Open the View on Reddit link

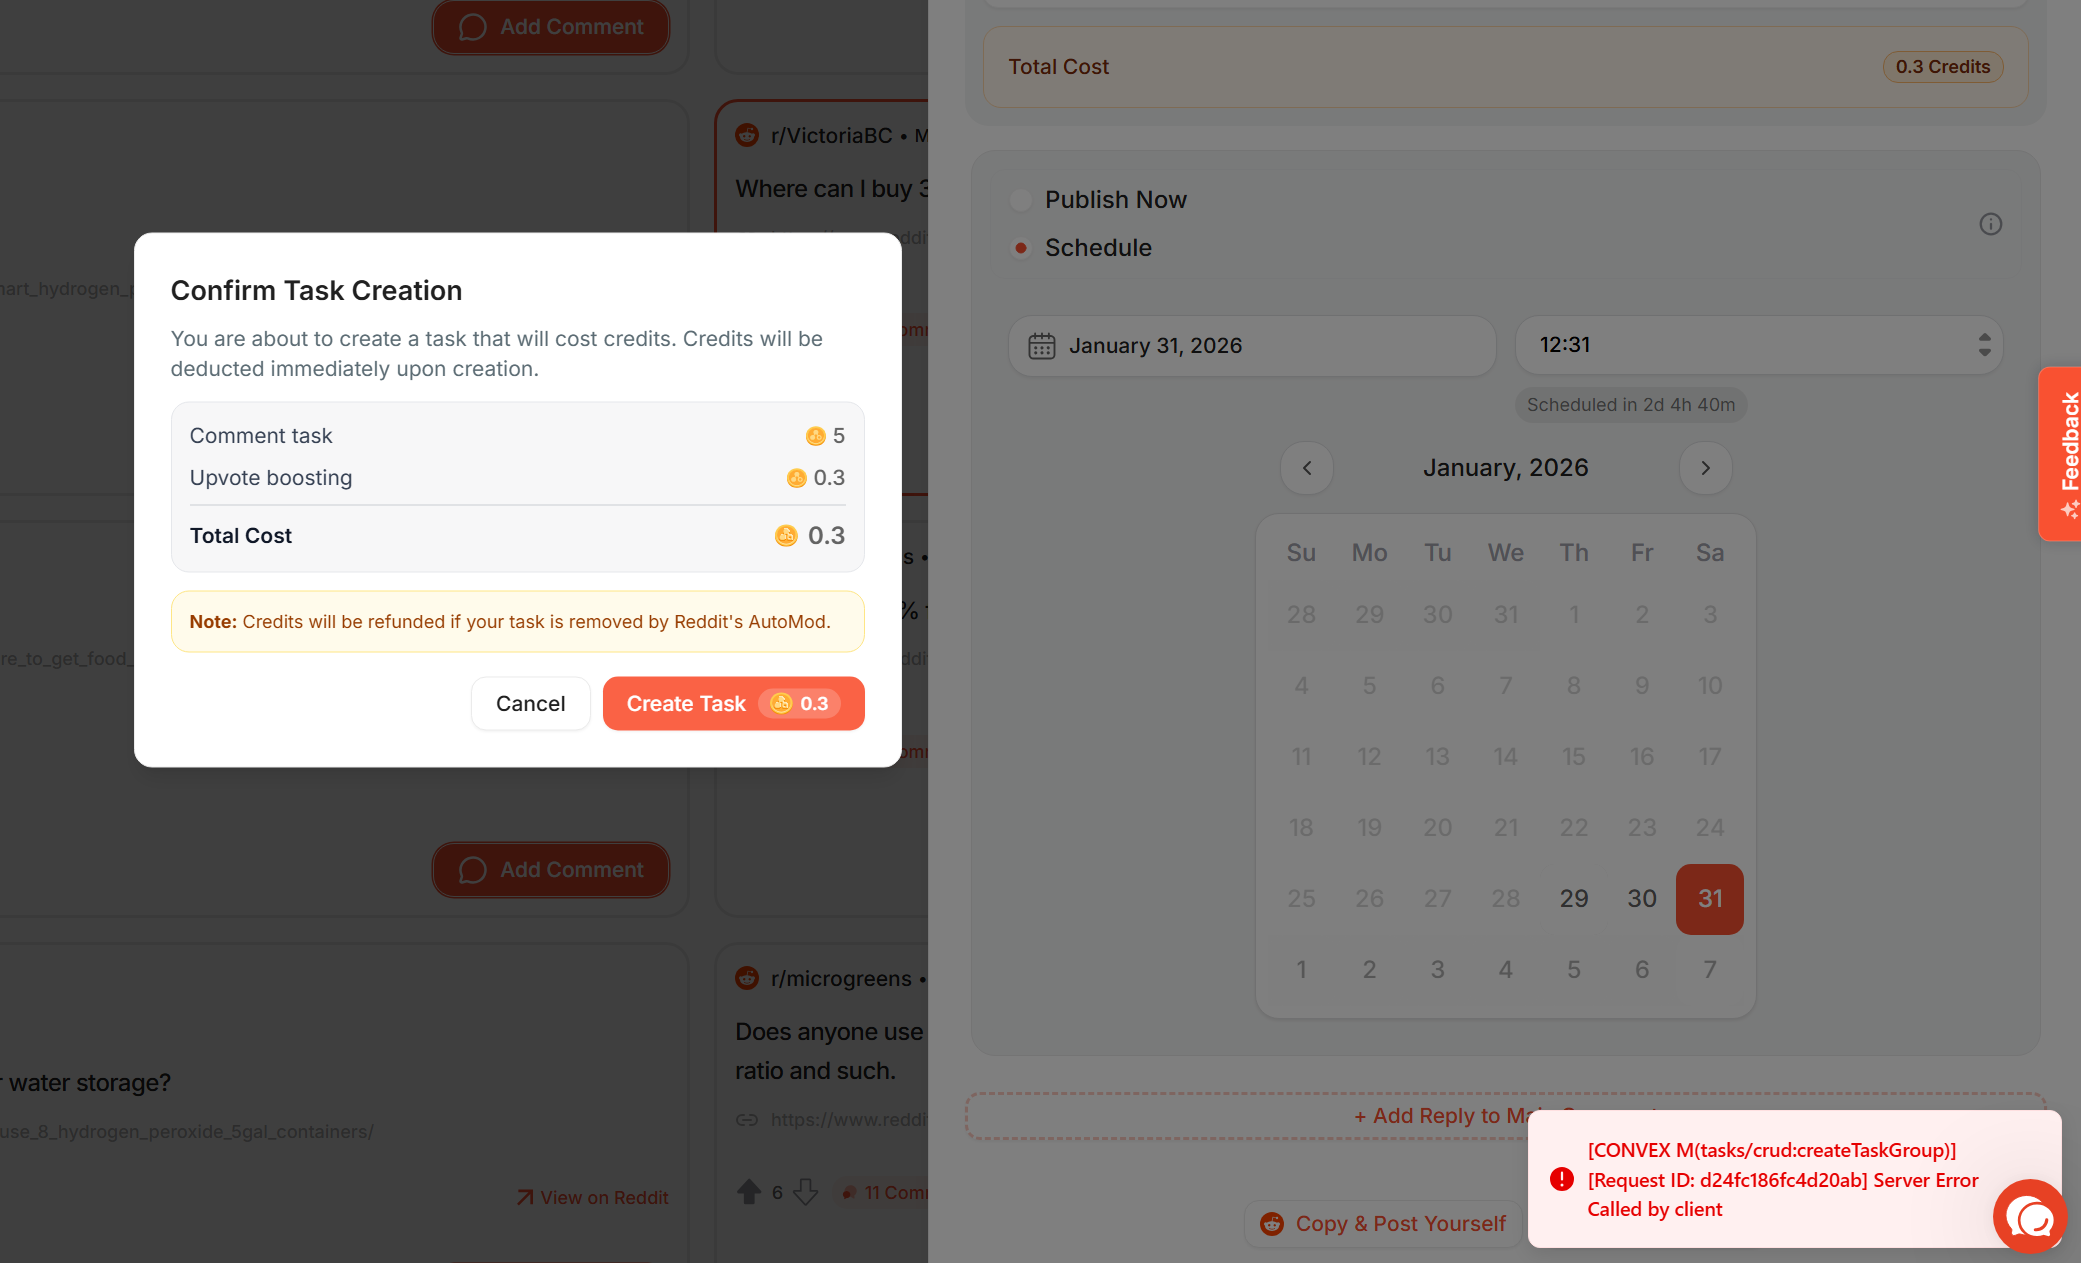(x=592, y=1198)
